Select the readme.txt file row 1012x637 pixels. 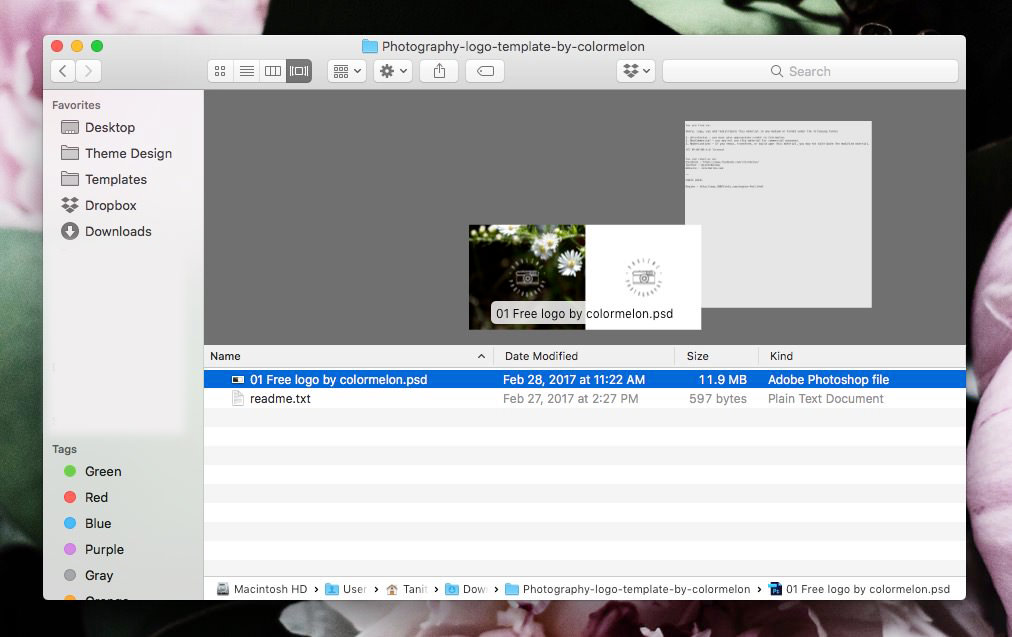click(280, 398)
